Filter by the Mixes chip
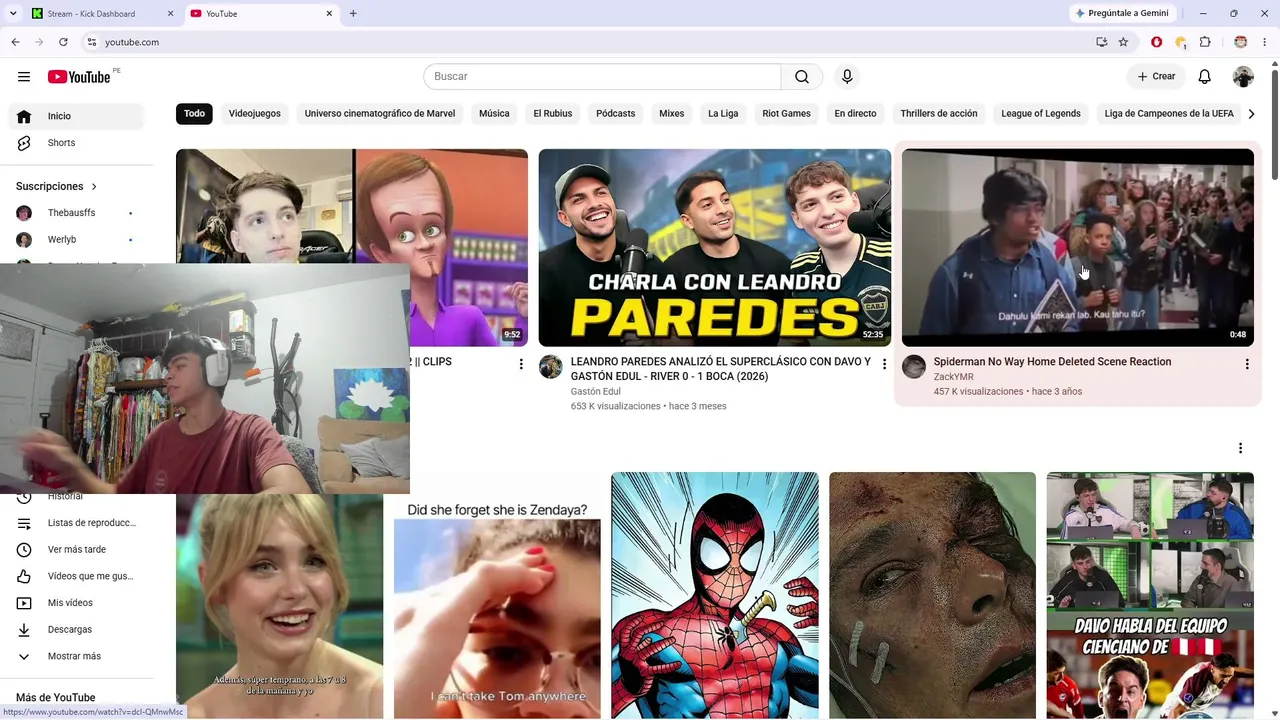This screenshot has height=720, width=1280. pos(672,114)
